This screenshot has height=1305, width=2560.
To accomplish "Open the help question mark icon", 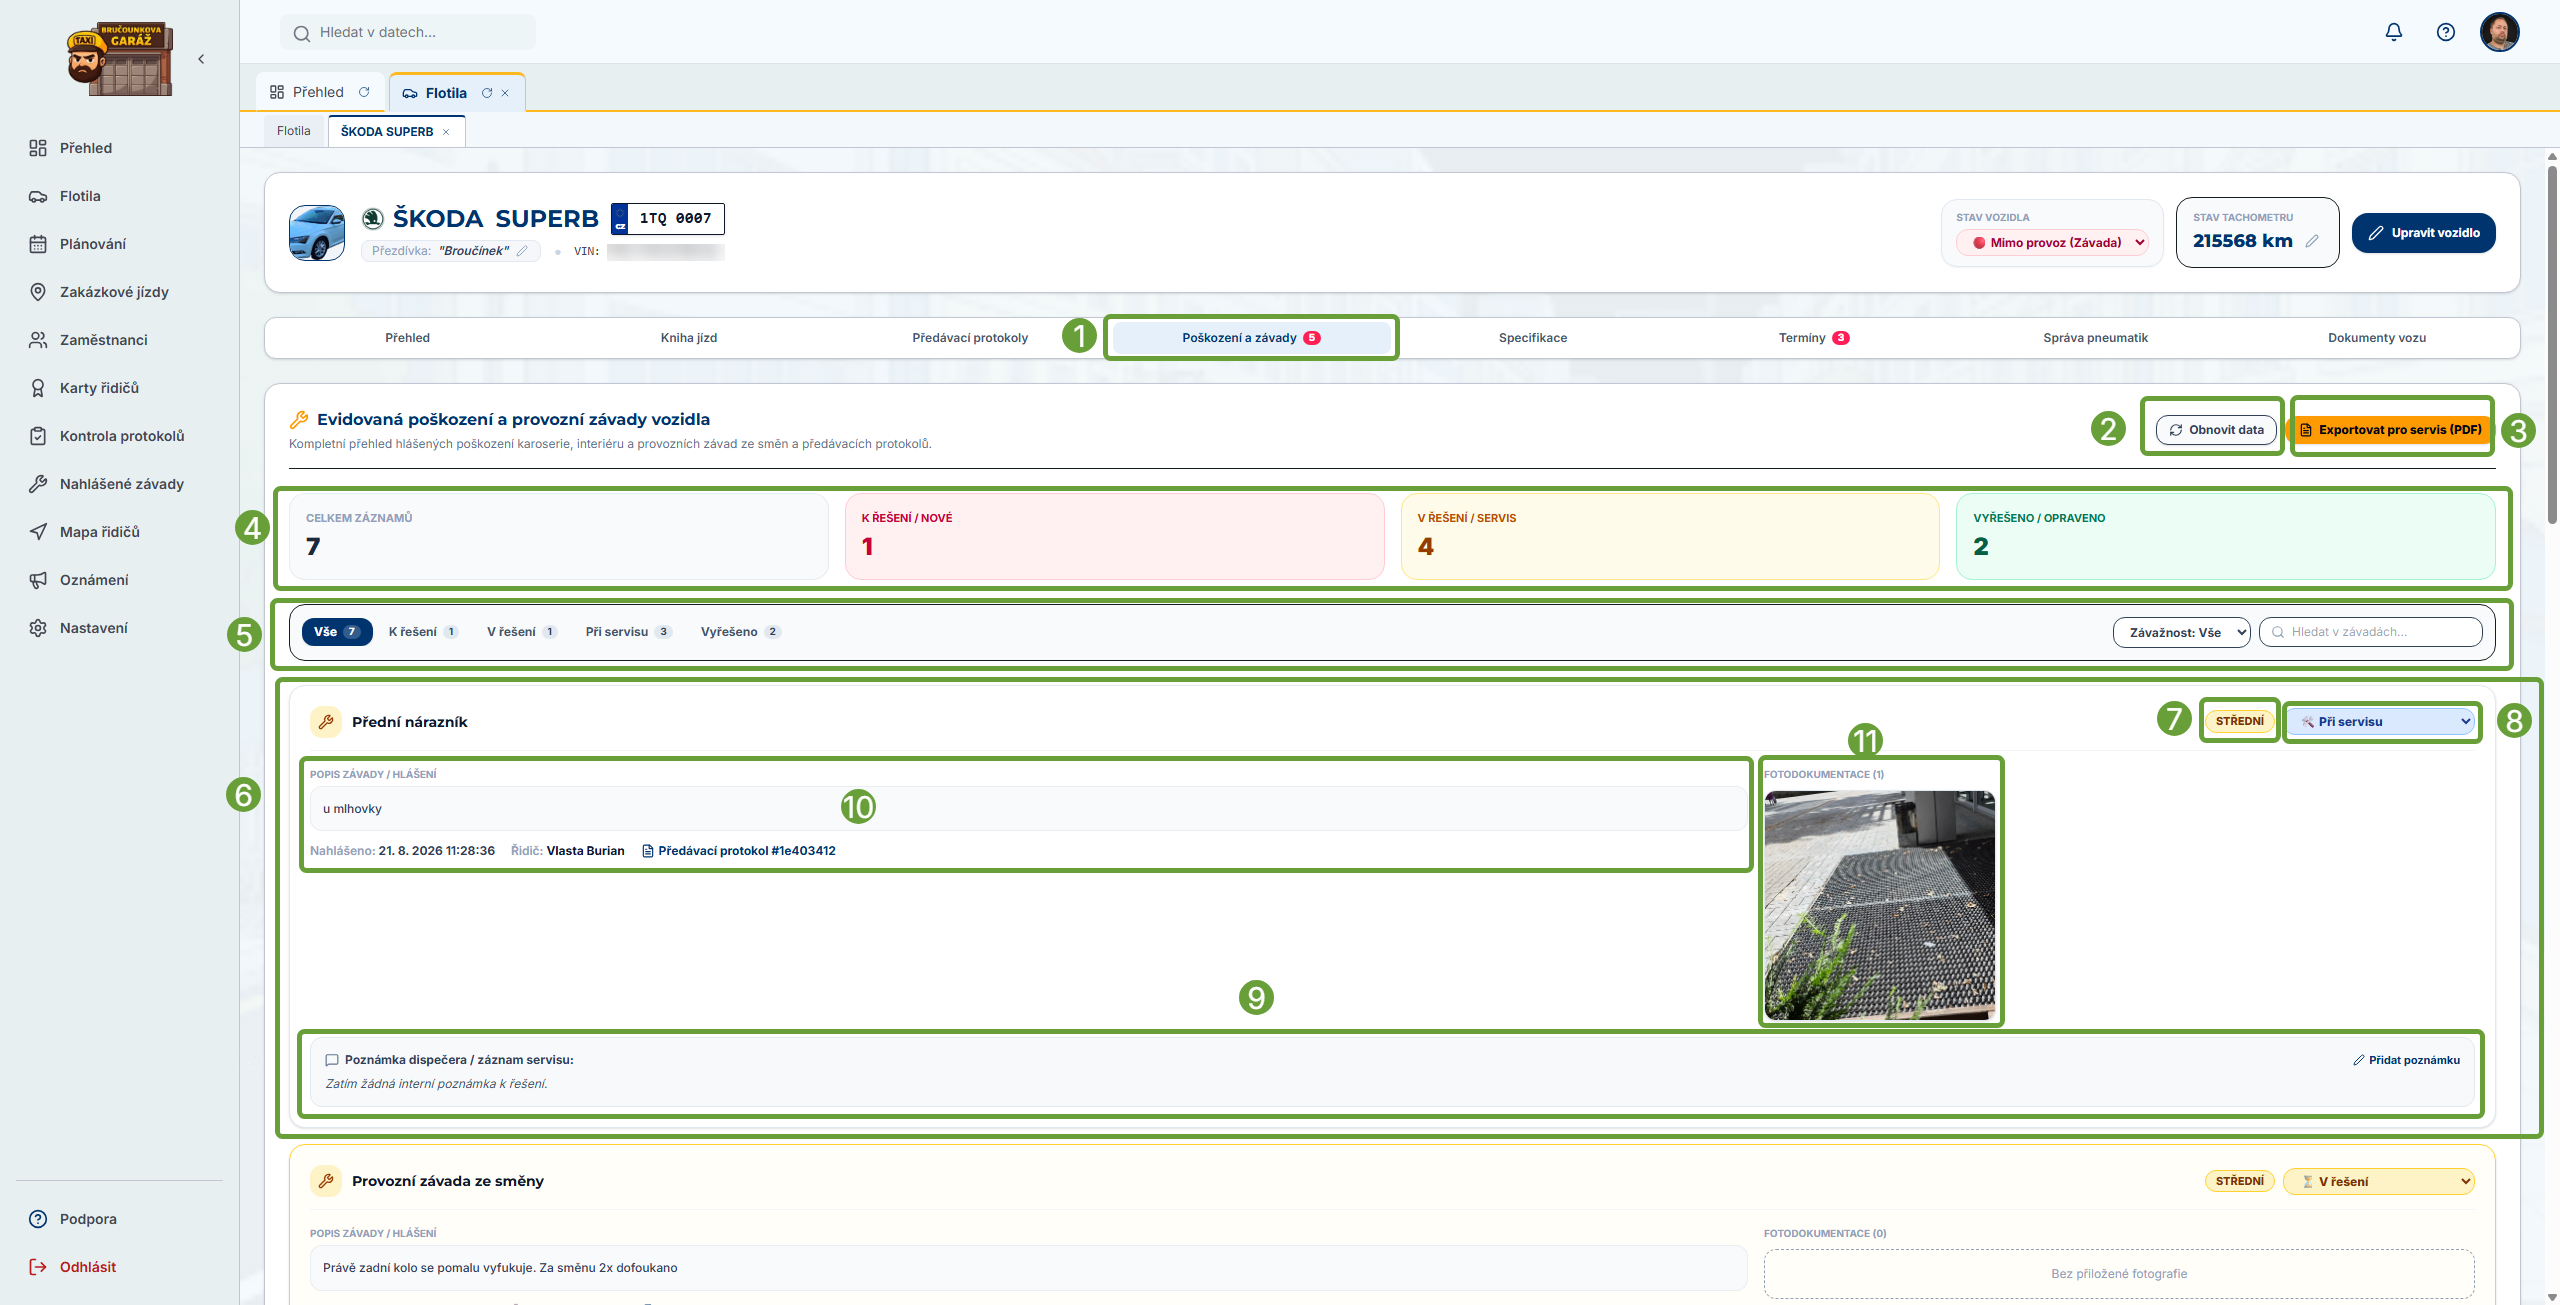I will 2445,32.
